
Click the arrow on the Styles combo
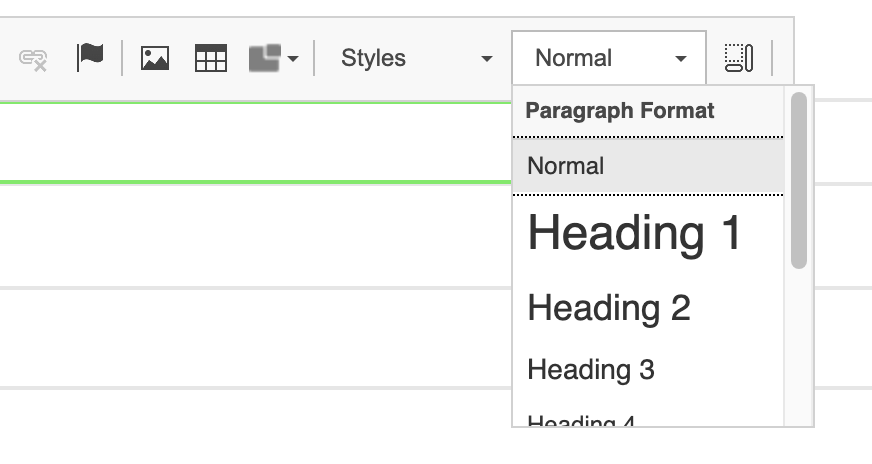tap(487, 59)
